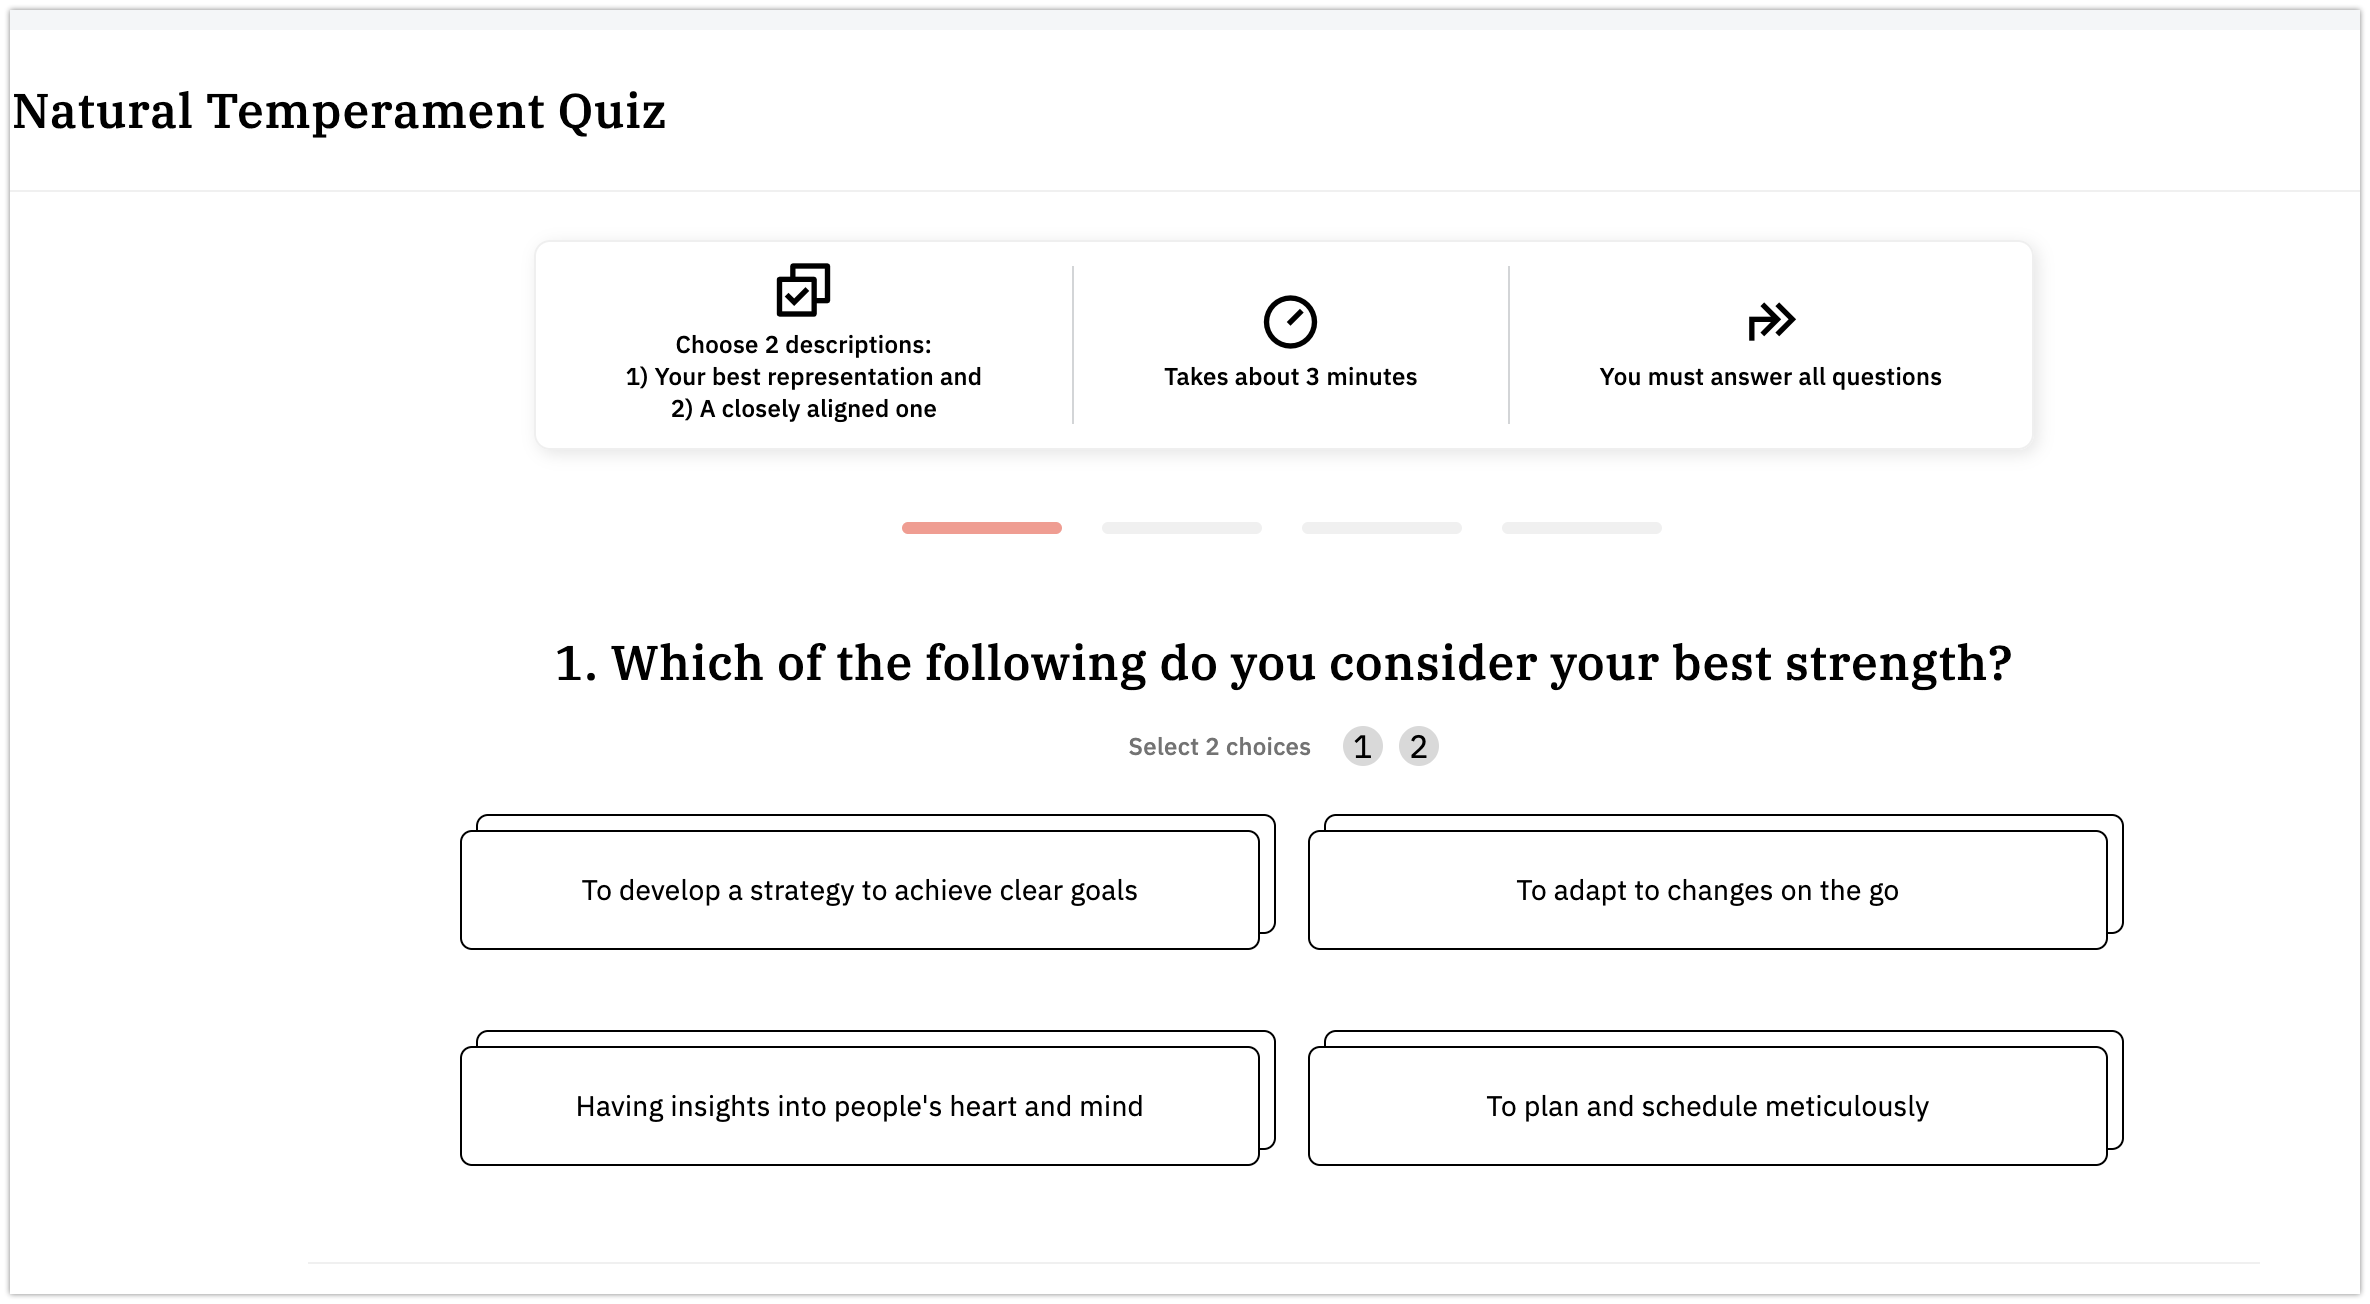Screen dimensions: 2370x1304
Task: Click the question 1 heading text
Action: point(1283,663)
